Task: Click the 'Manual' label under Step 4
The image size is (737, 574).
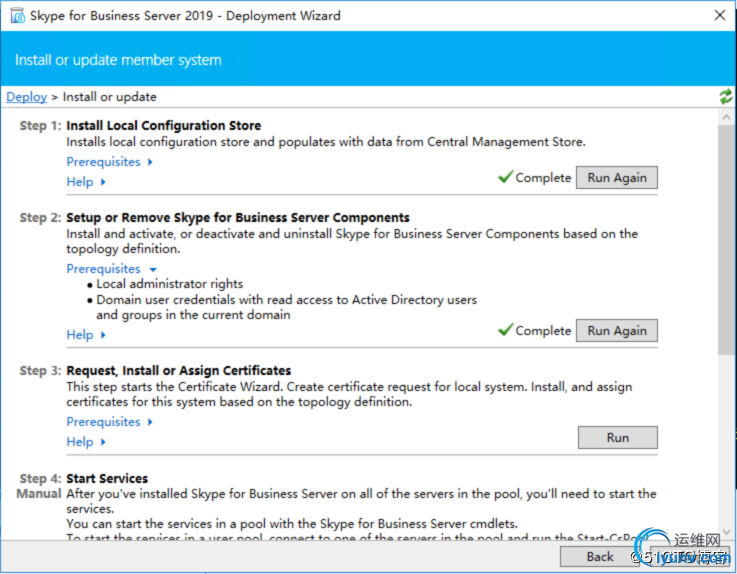Action: pyautogui.click(x=39, y=494)
